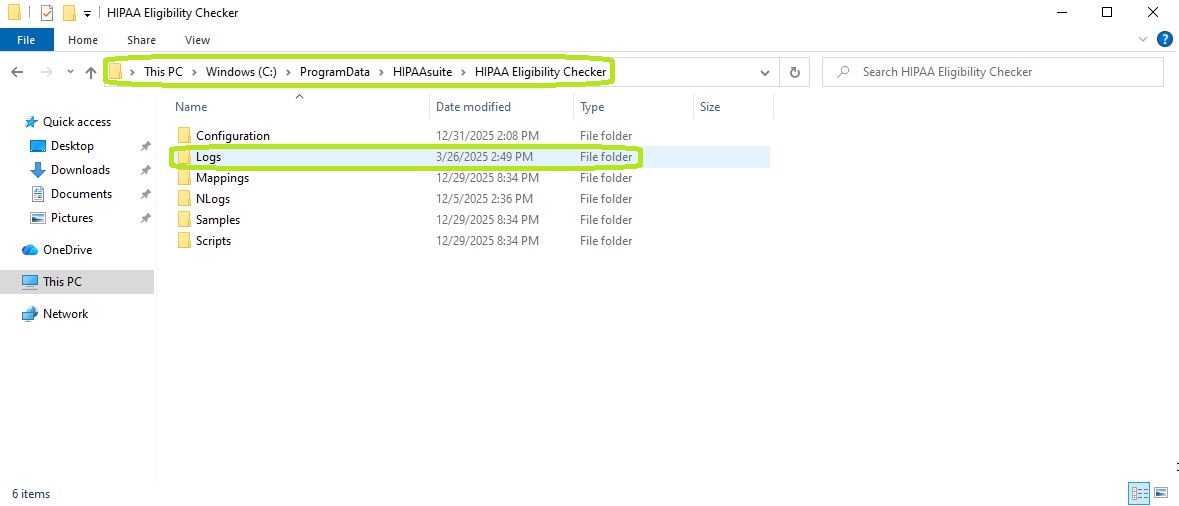Click Configuration date 12/31/2025 2:08 PM

[x=487, y=136]
